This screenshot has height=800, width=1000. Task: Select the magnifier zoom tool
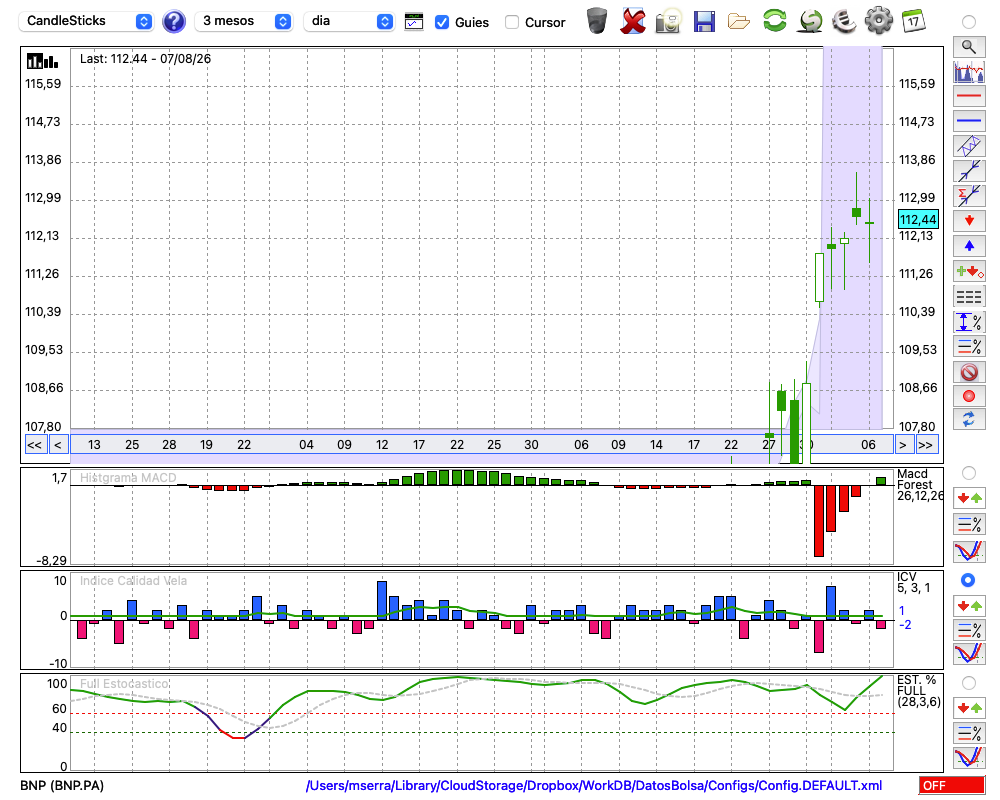coord(969,47)
